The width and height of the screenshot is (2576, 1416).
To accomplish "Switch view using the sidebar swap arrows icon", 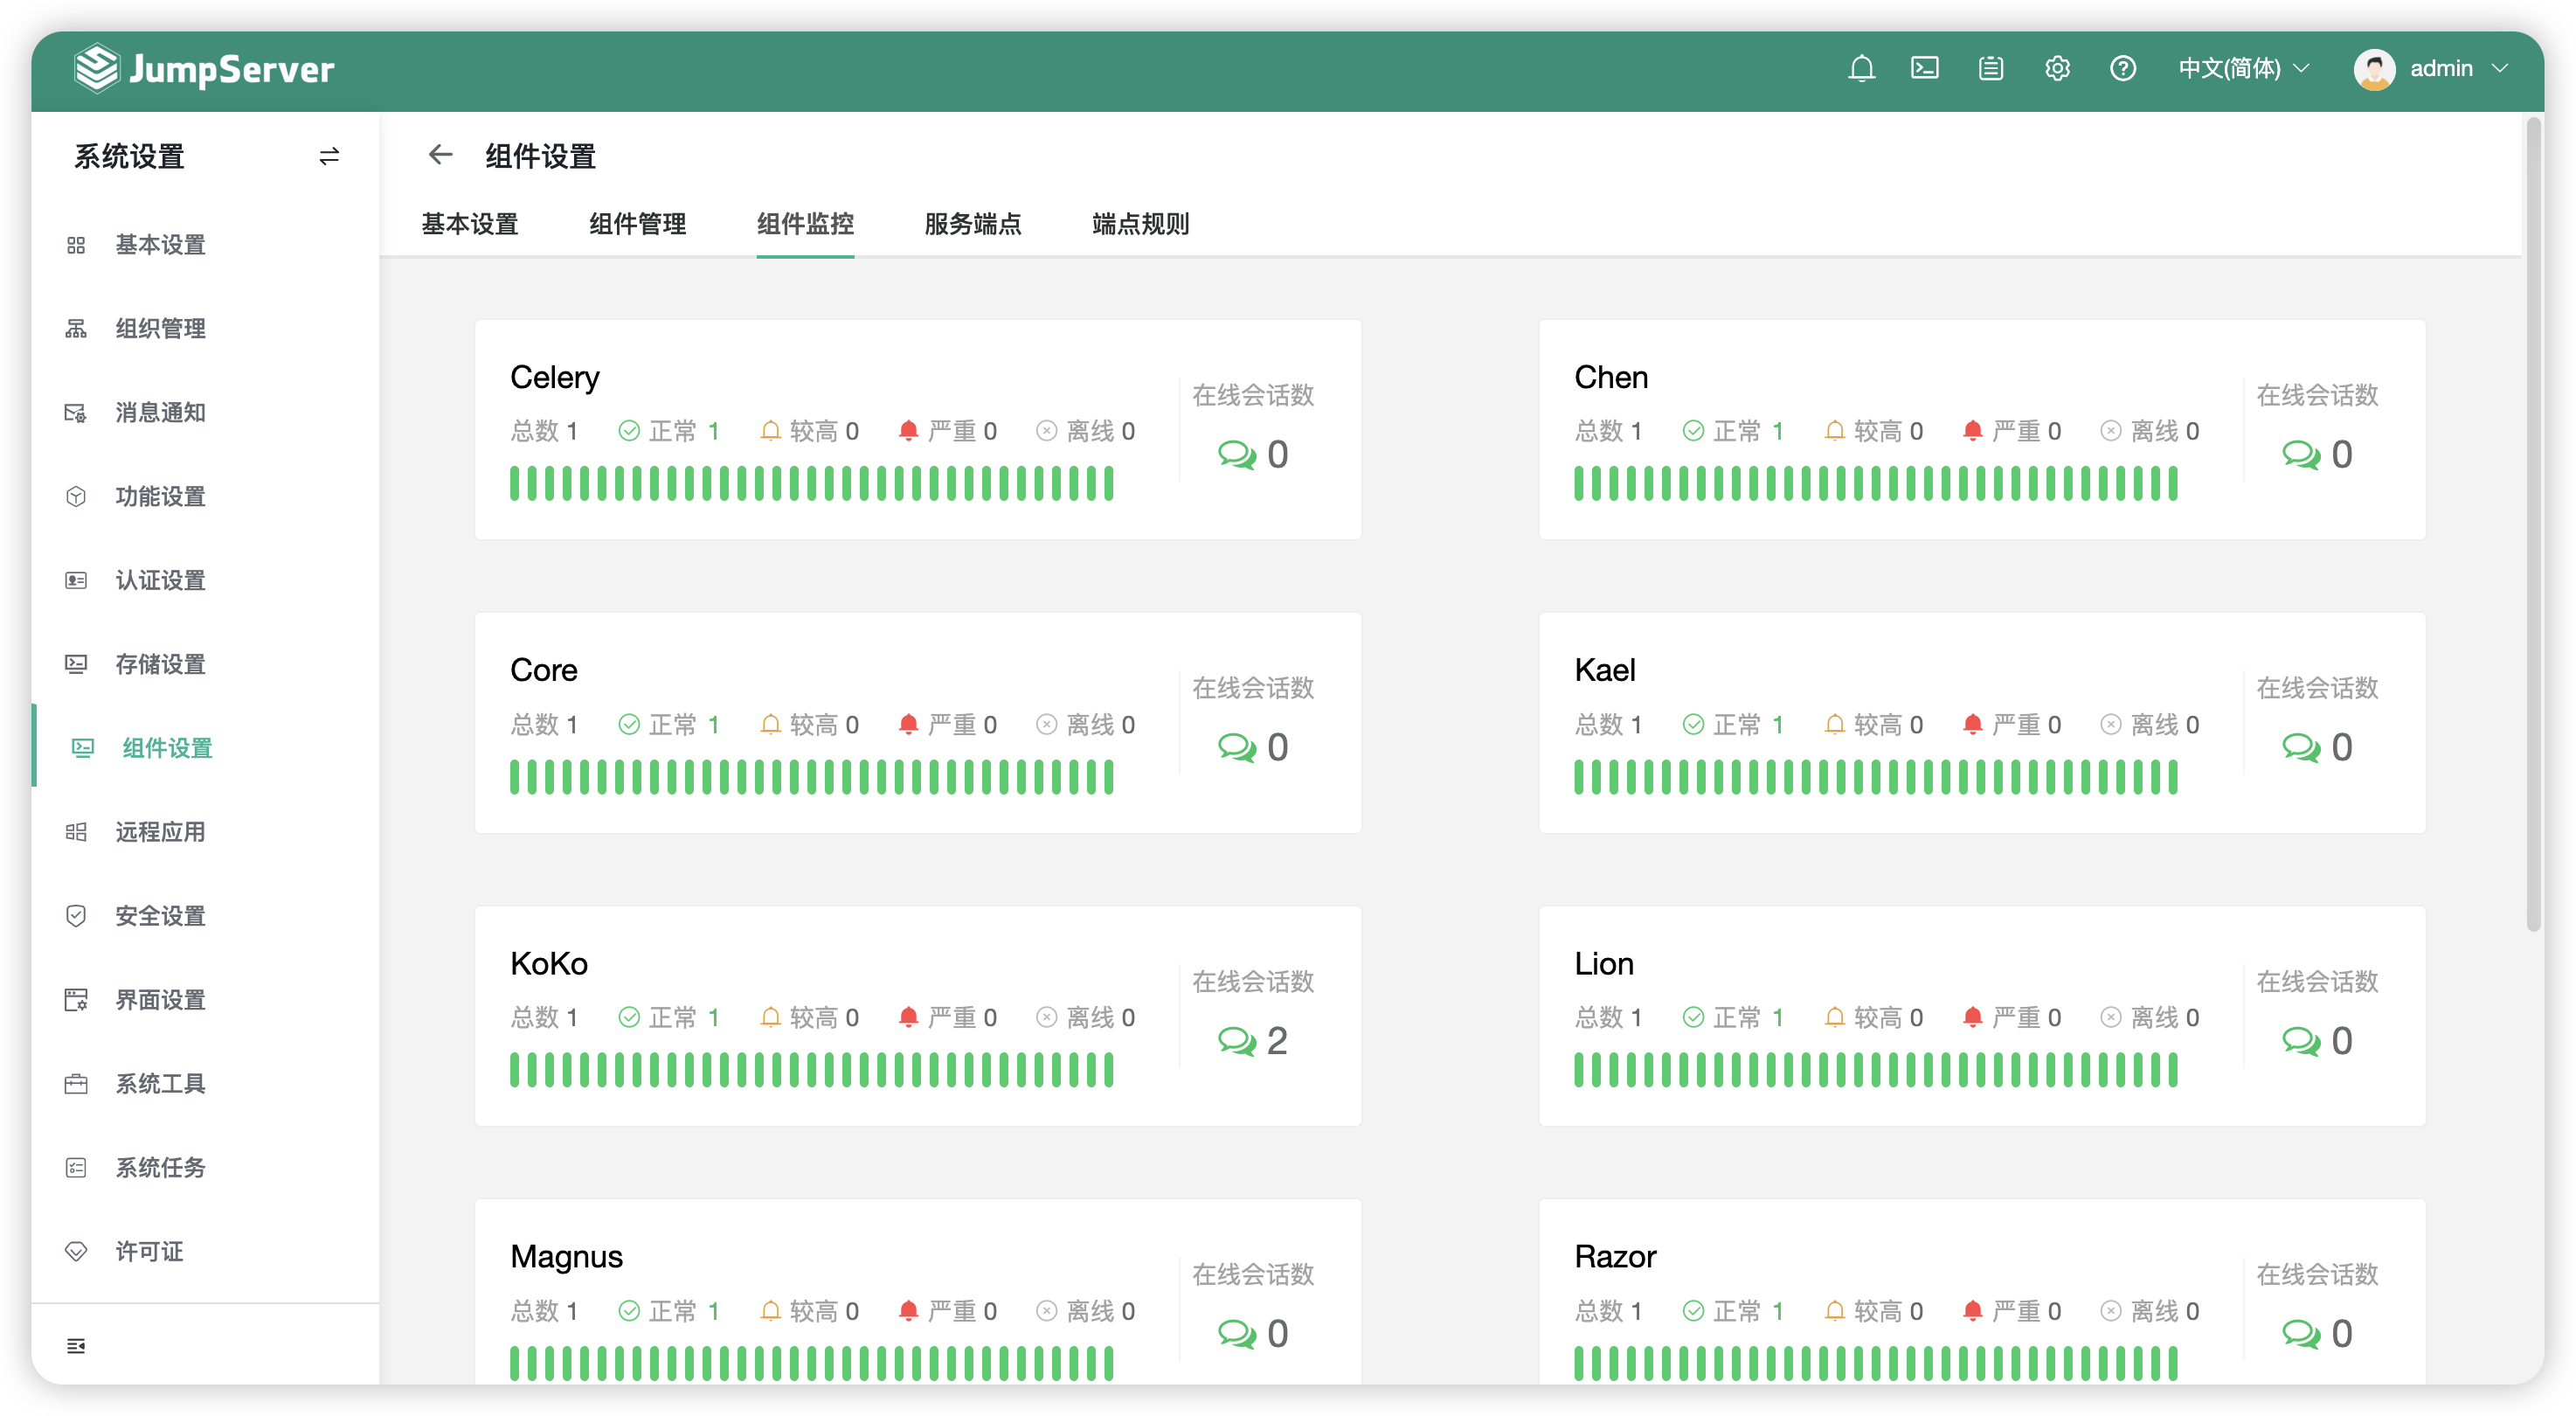I will (329, 156).
